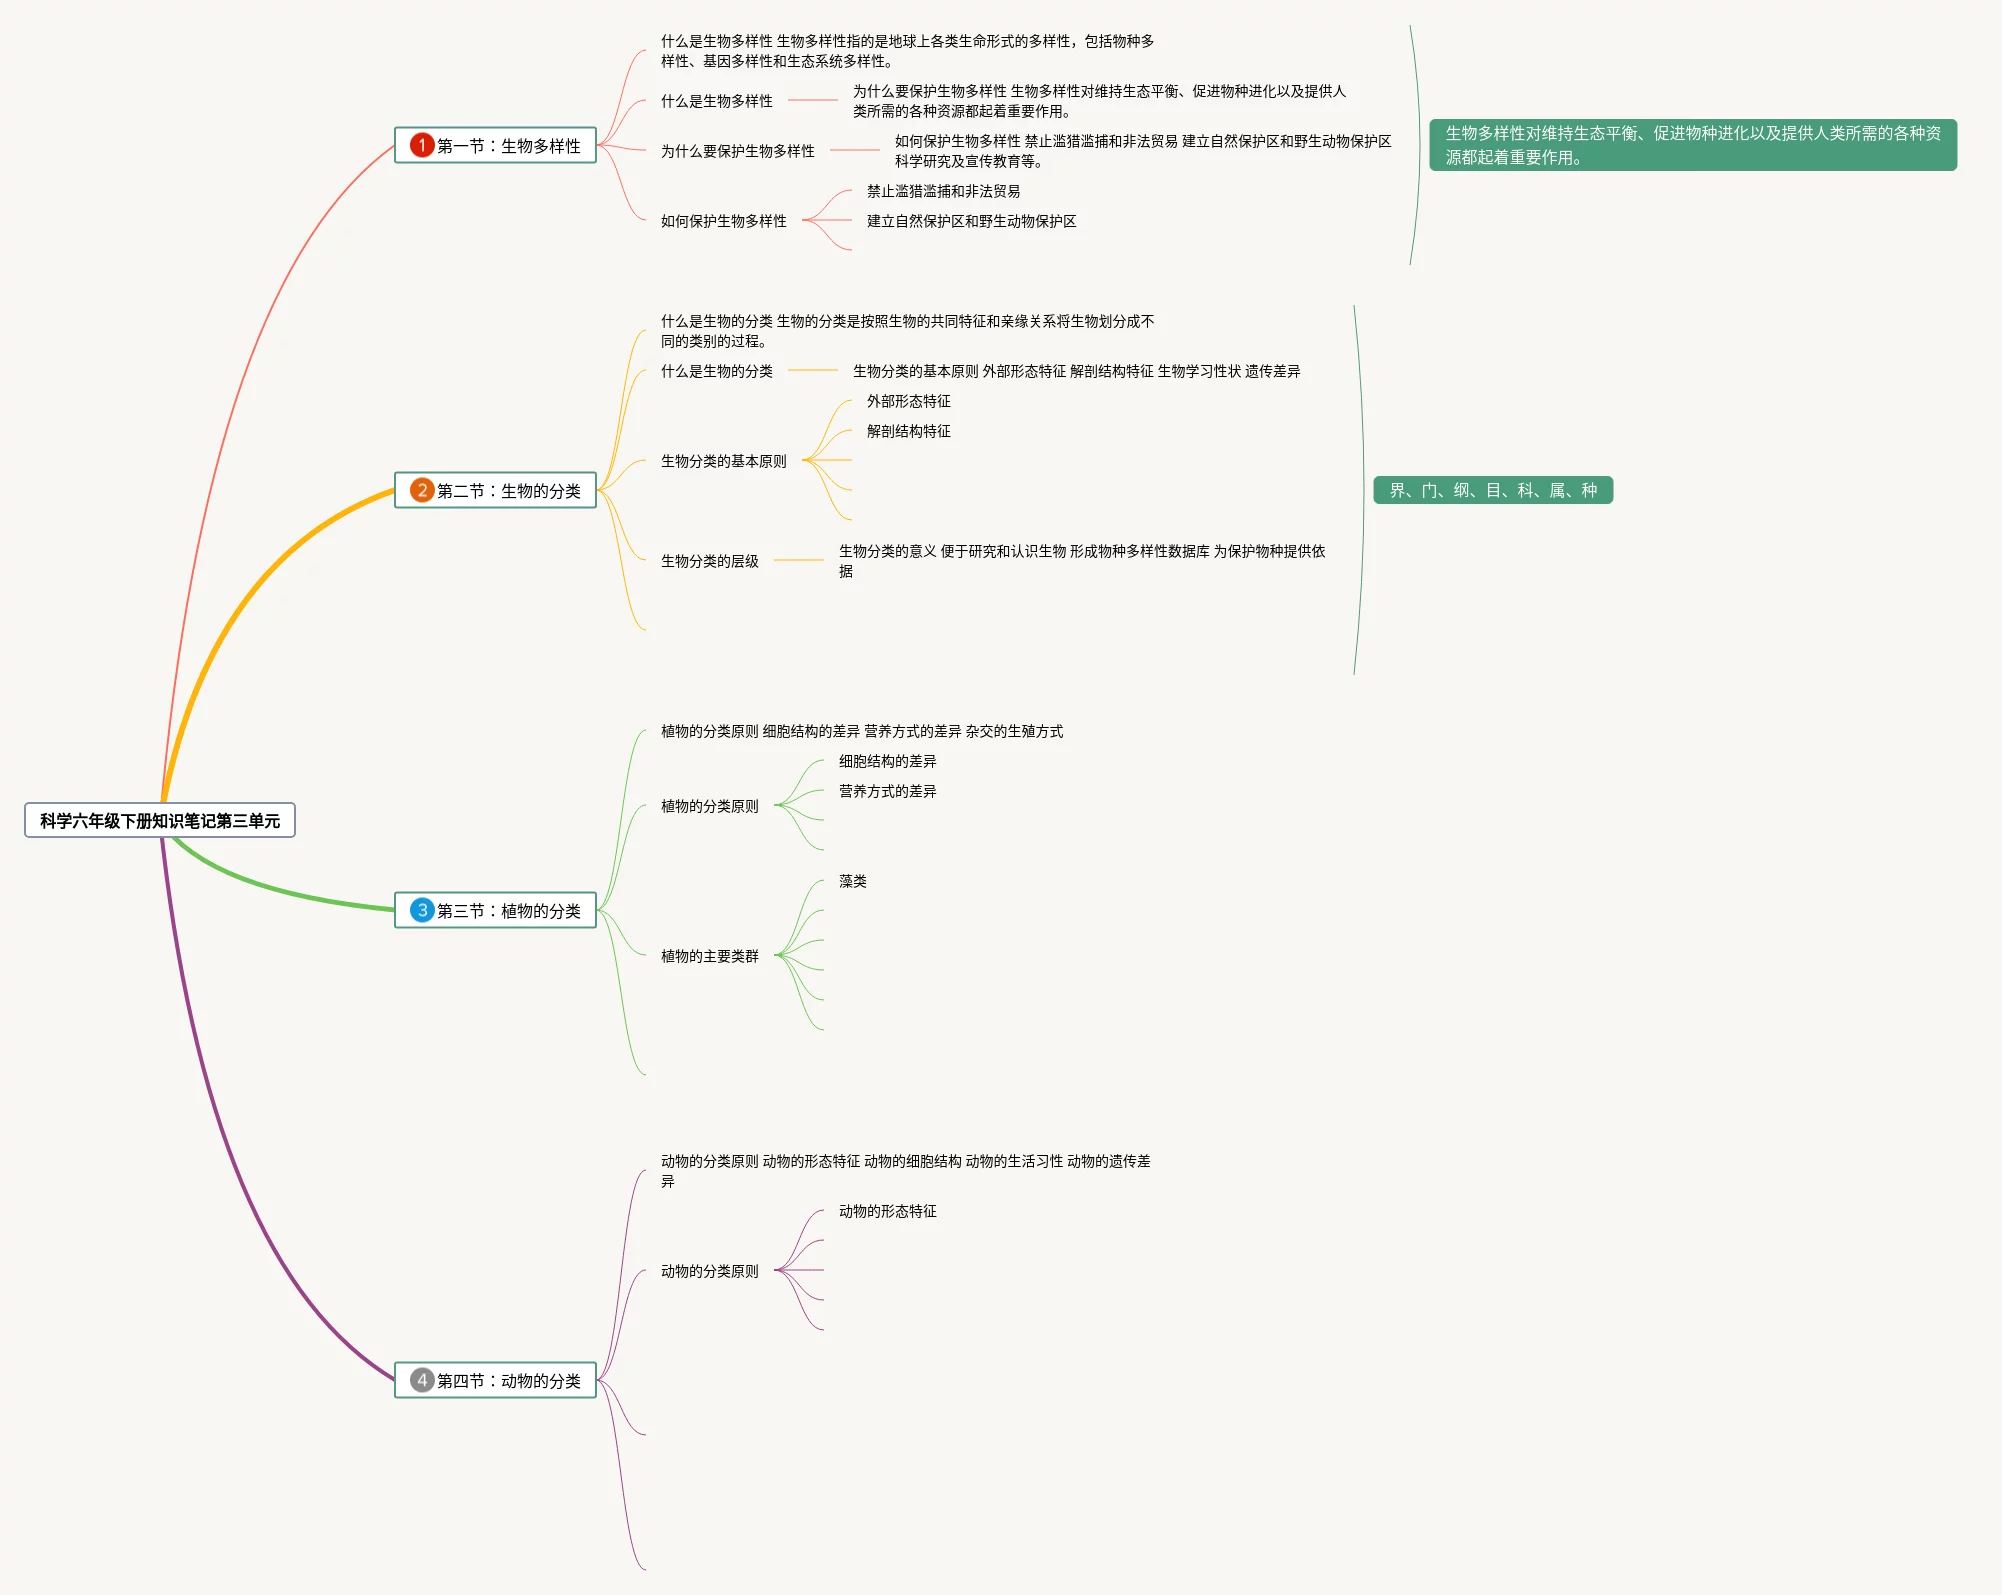This screenshot has height=1595, width=2002.
Task: Click the paragraph starting 什么是生物多样性 生物多样性指的是
Action: point(907,51)
